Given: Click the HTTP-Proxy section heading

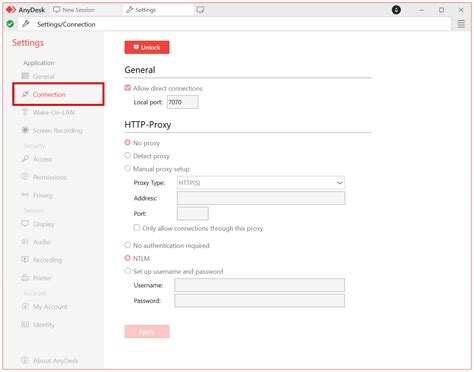Looking at the screenshot, I should coord(148,125).
